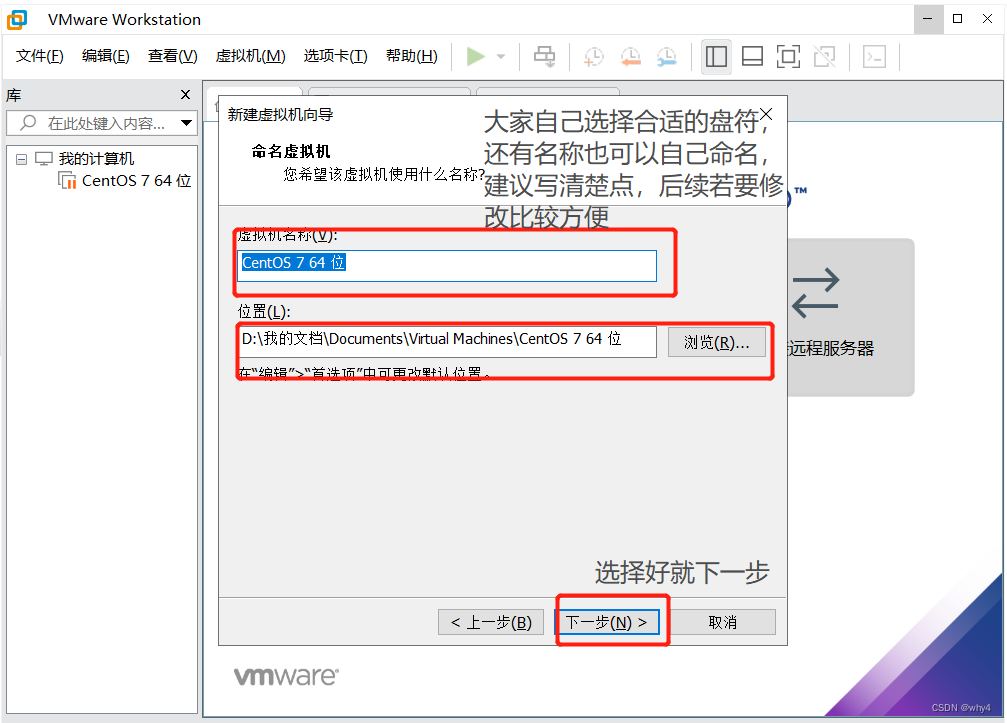Open the 选项卡(T) menu

click(335, 56)
